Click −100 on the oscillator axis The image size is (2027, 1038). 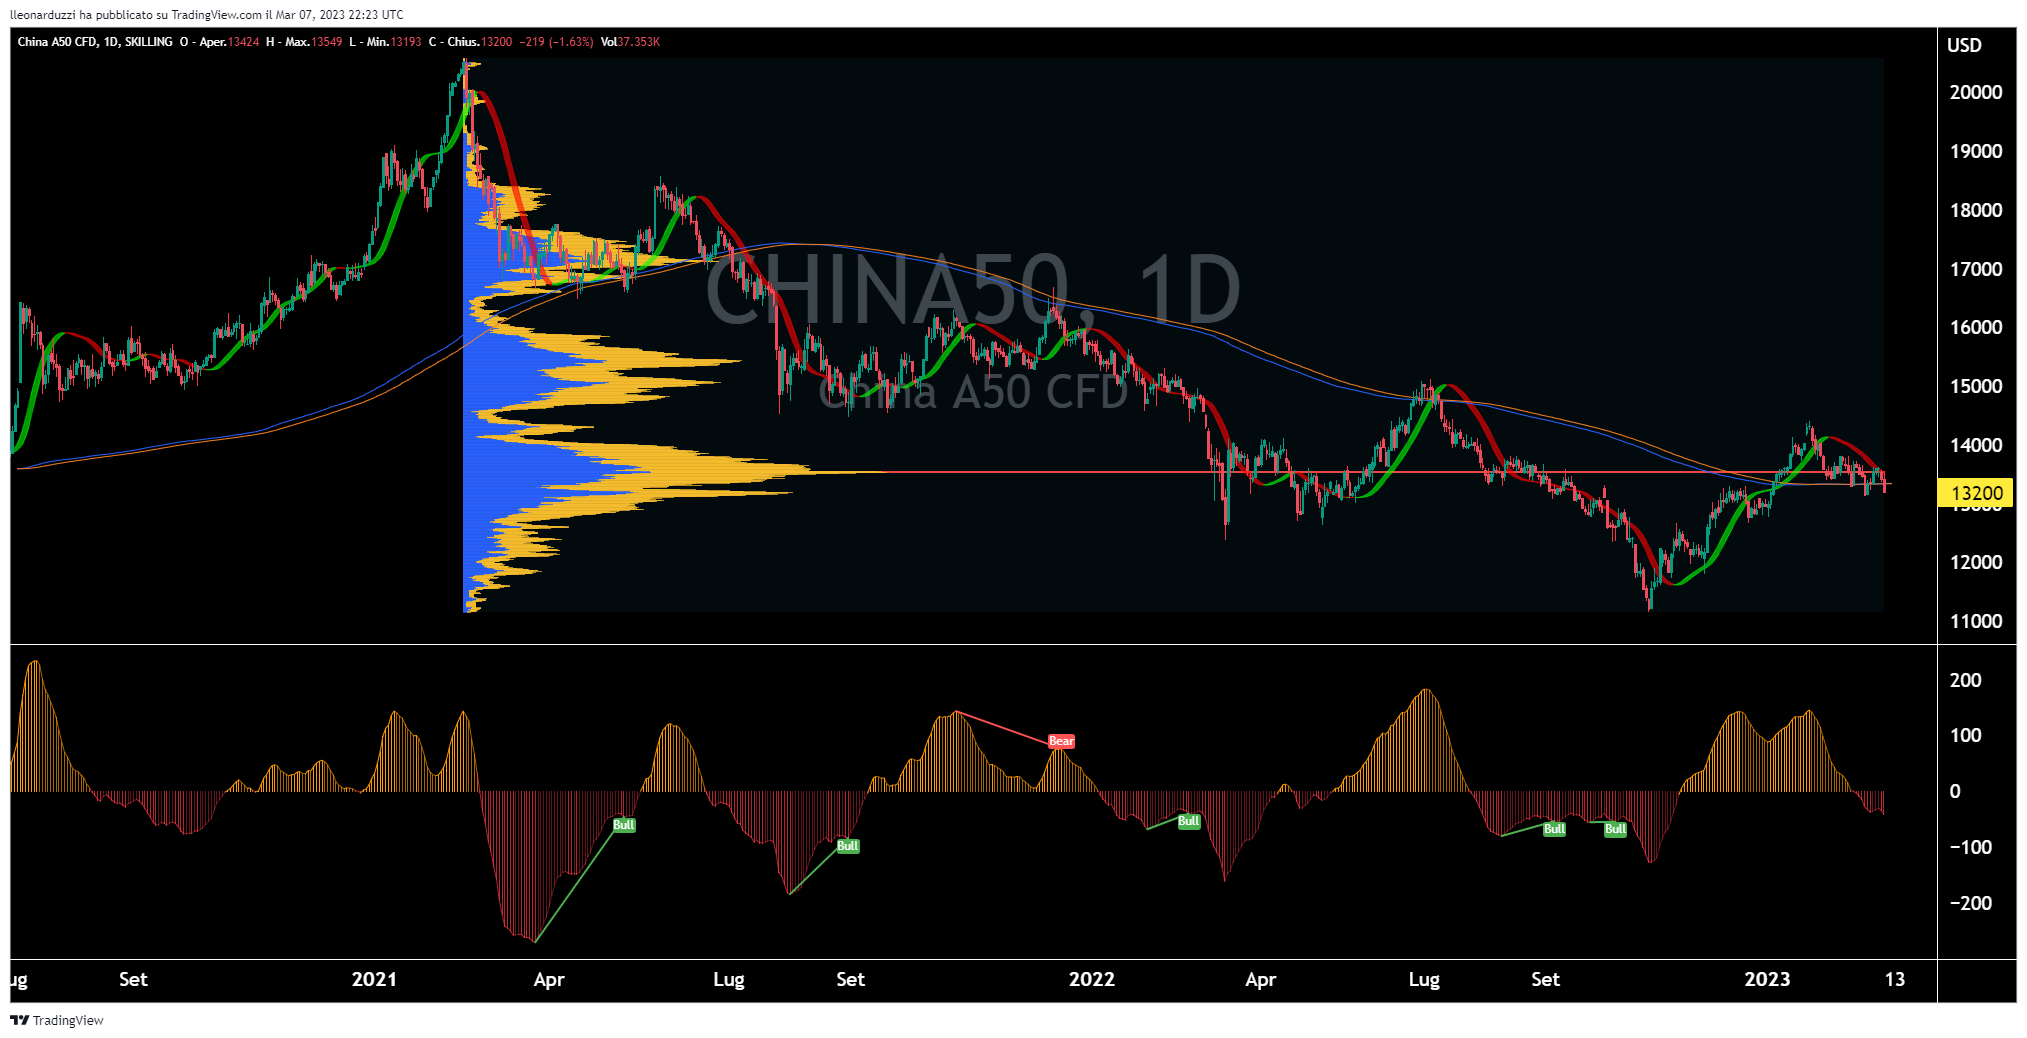coord(1970,847)
